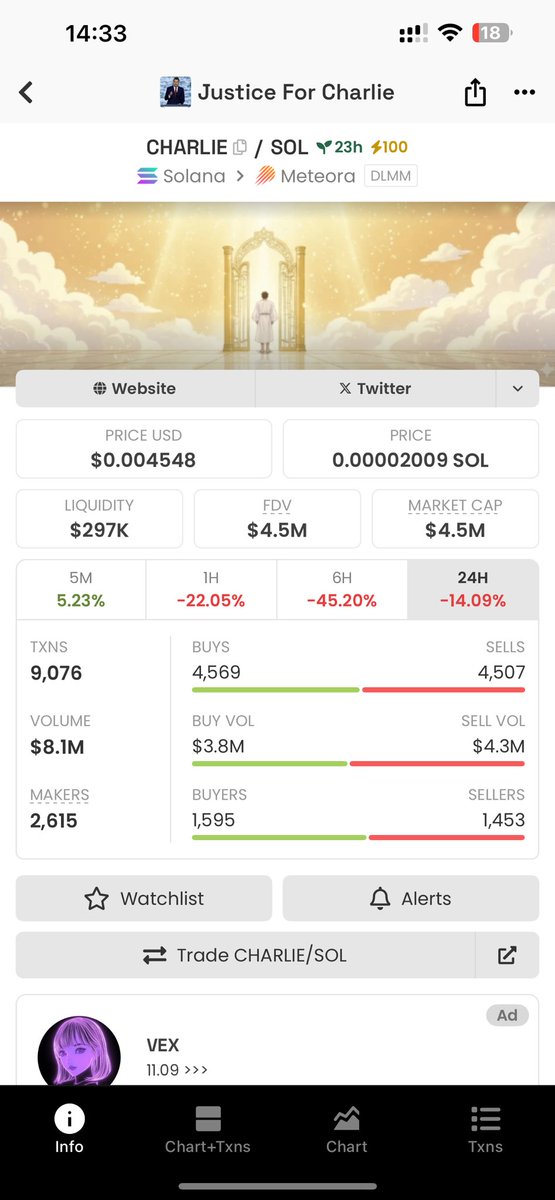555x1200 pixels.
Task: Switch to the Txns tab
Action: (x=485, y=1129)
